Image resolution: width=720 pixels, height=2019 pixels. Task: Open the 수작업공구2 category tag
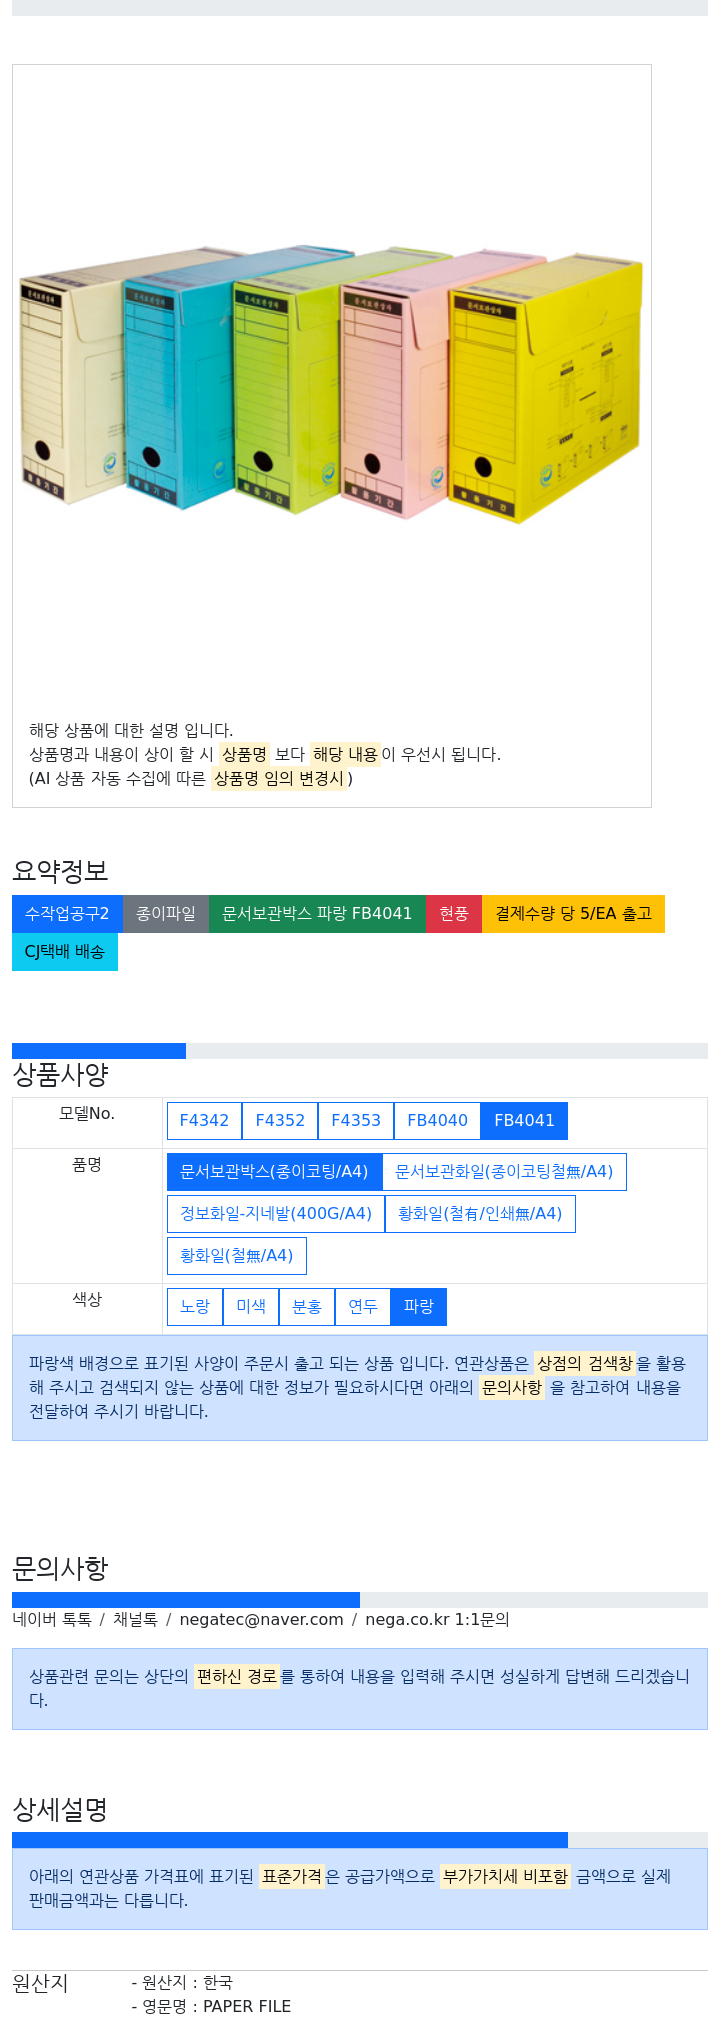point(67,913)
